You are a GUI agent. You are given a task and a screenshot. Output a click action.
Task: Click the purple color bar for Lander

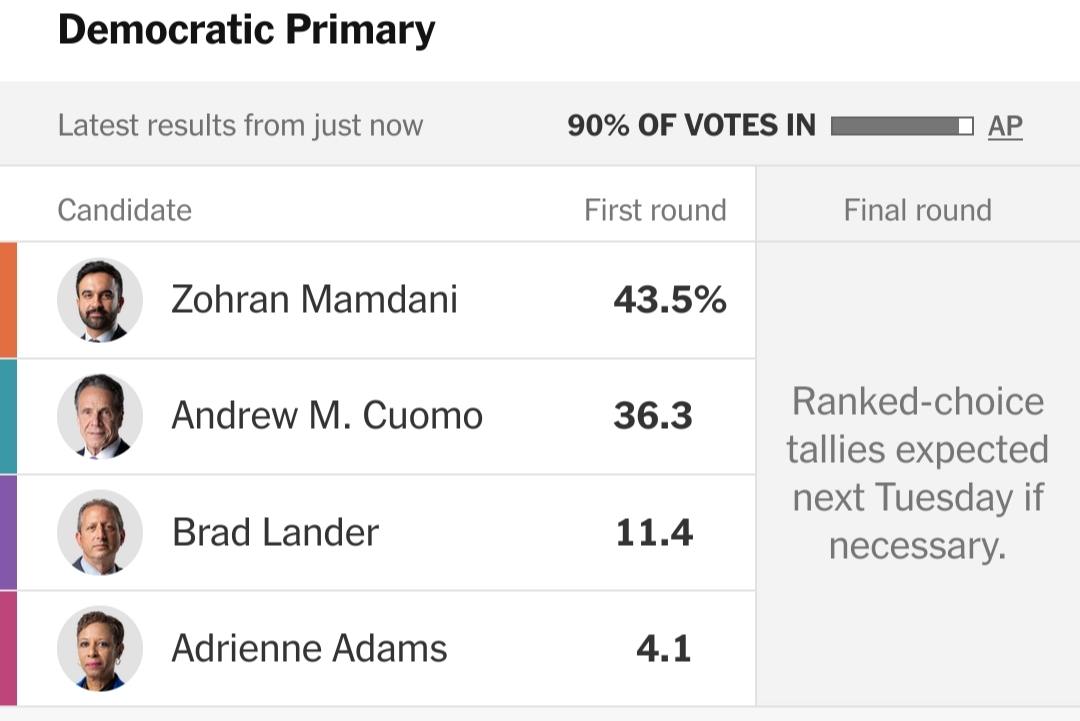(x=8, y=532)
